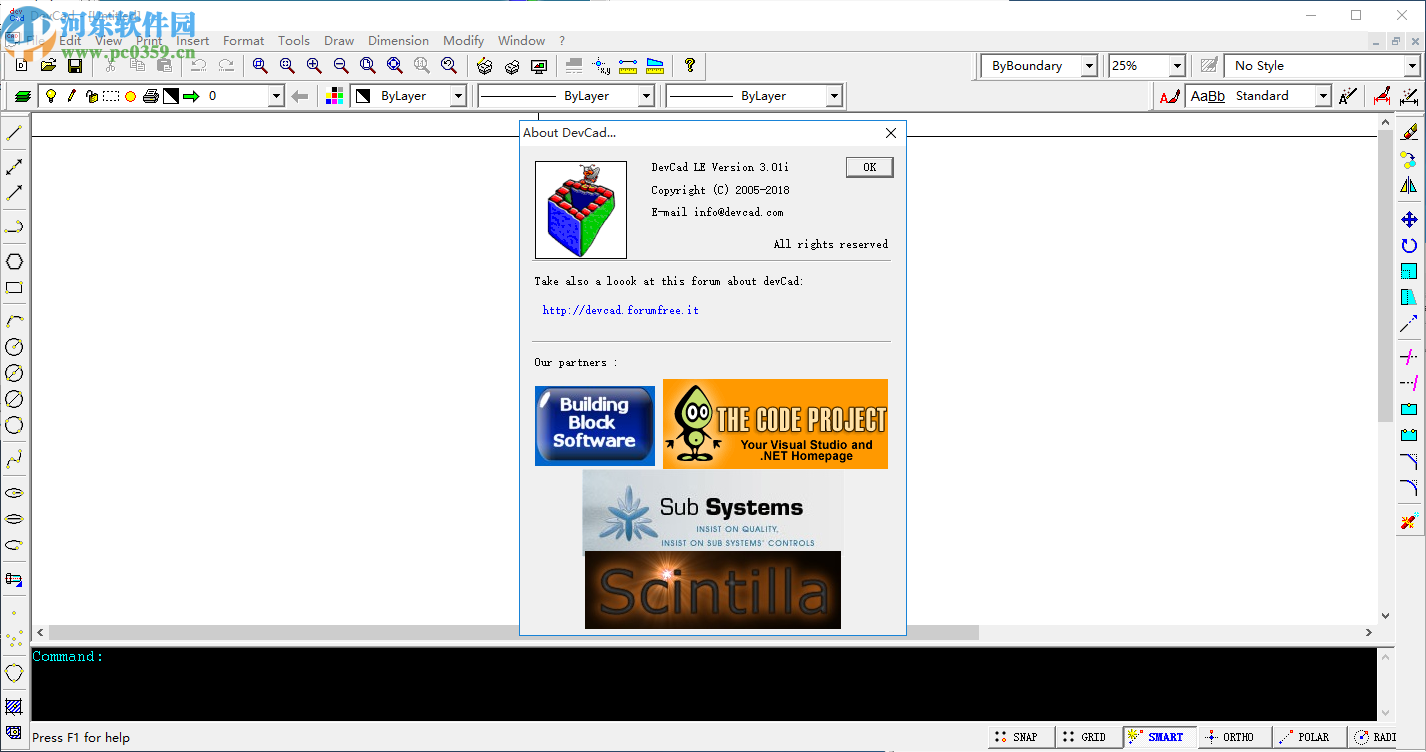This screenshot has height=752, width=1426.
Task: Expand the ByLayer color dropdown
Action: (458, 96)
